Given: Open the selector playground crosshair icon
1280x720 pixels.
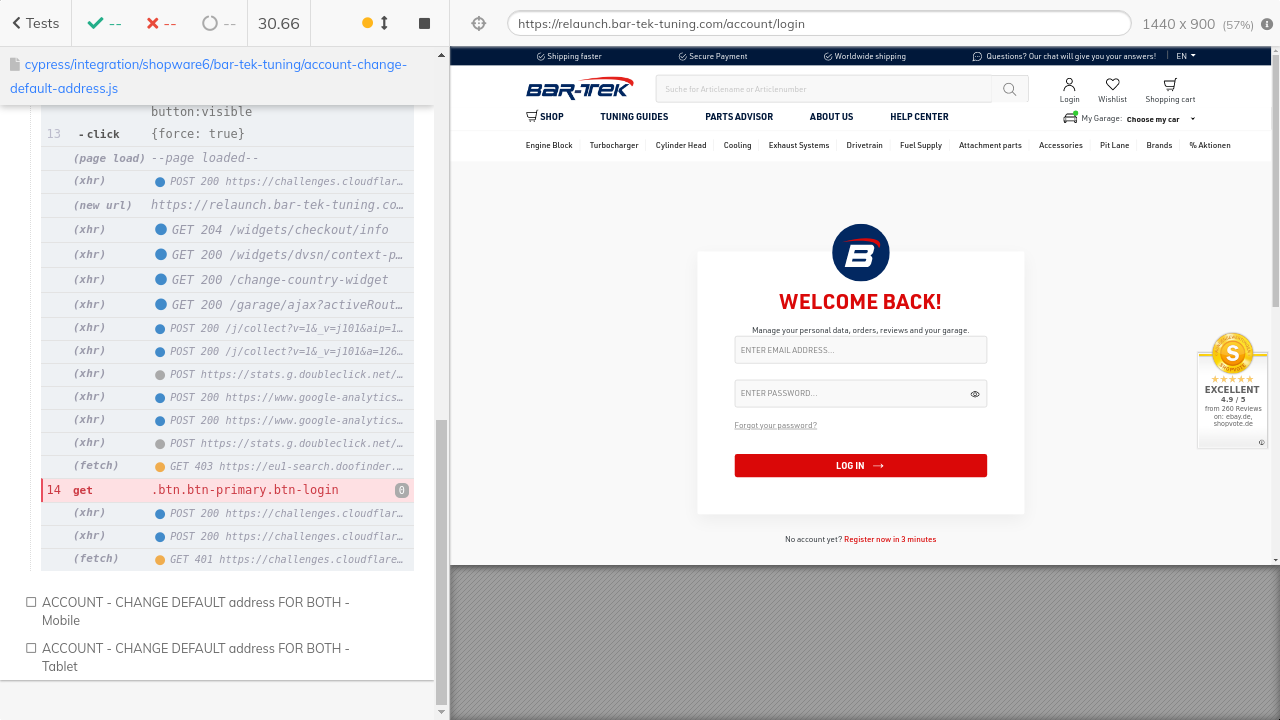Looking at the screenshot, I should [478, 24].
